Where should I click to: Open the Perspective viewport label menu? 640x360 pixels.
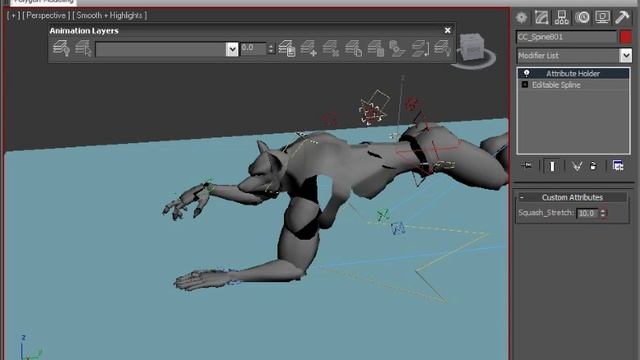[46, 16]
